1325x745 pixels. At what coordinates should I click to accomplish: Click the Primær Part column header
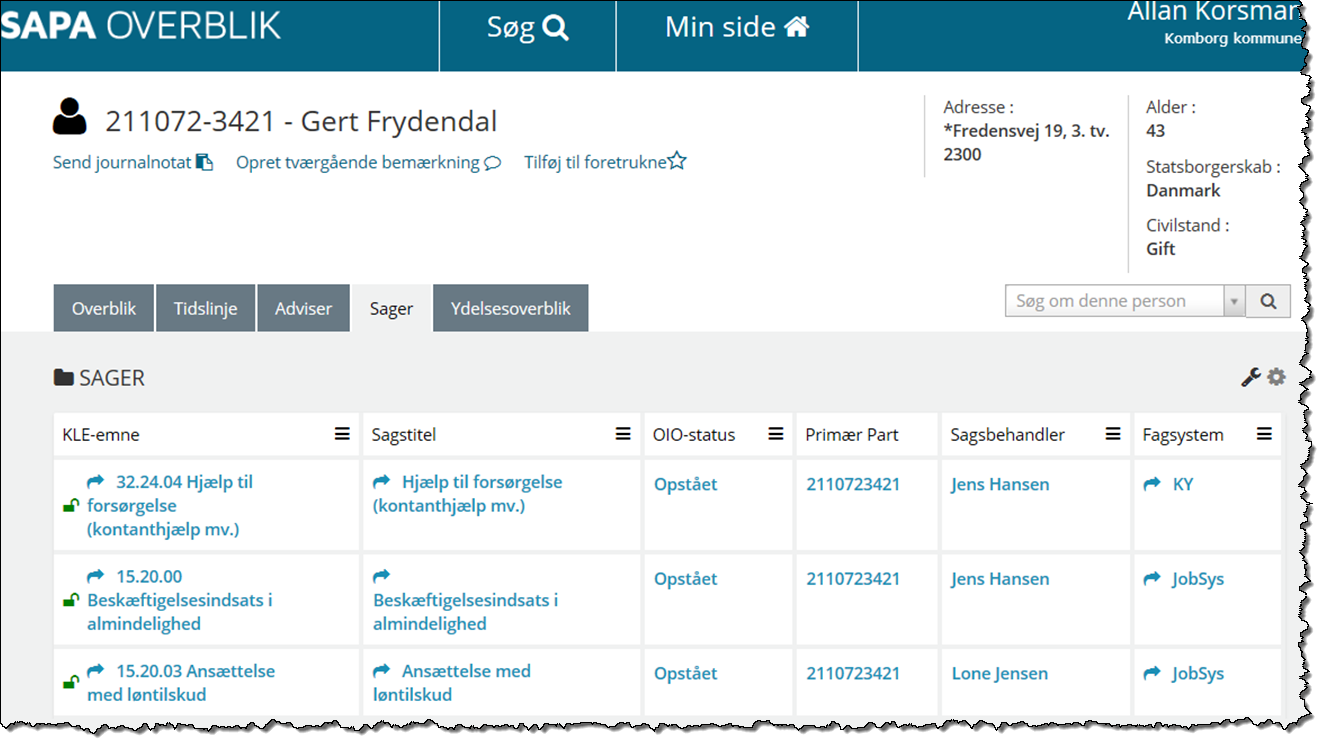pyautogui.click(x=852, y=435)
